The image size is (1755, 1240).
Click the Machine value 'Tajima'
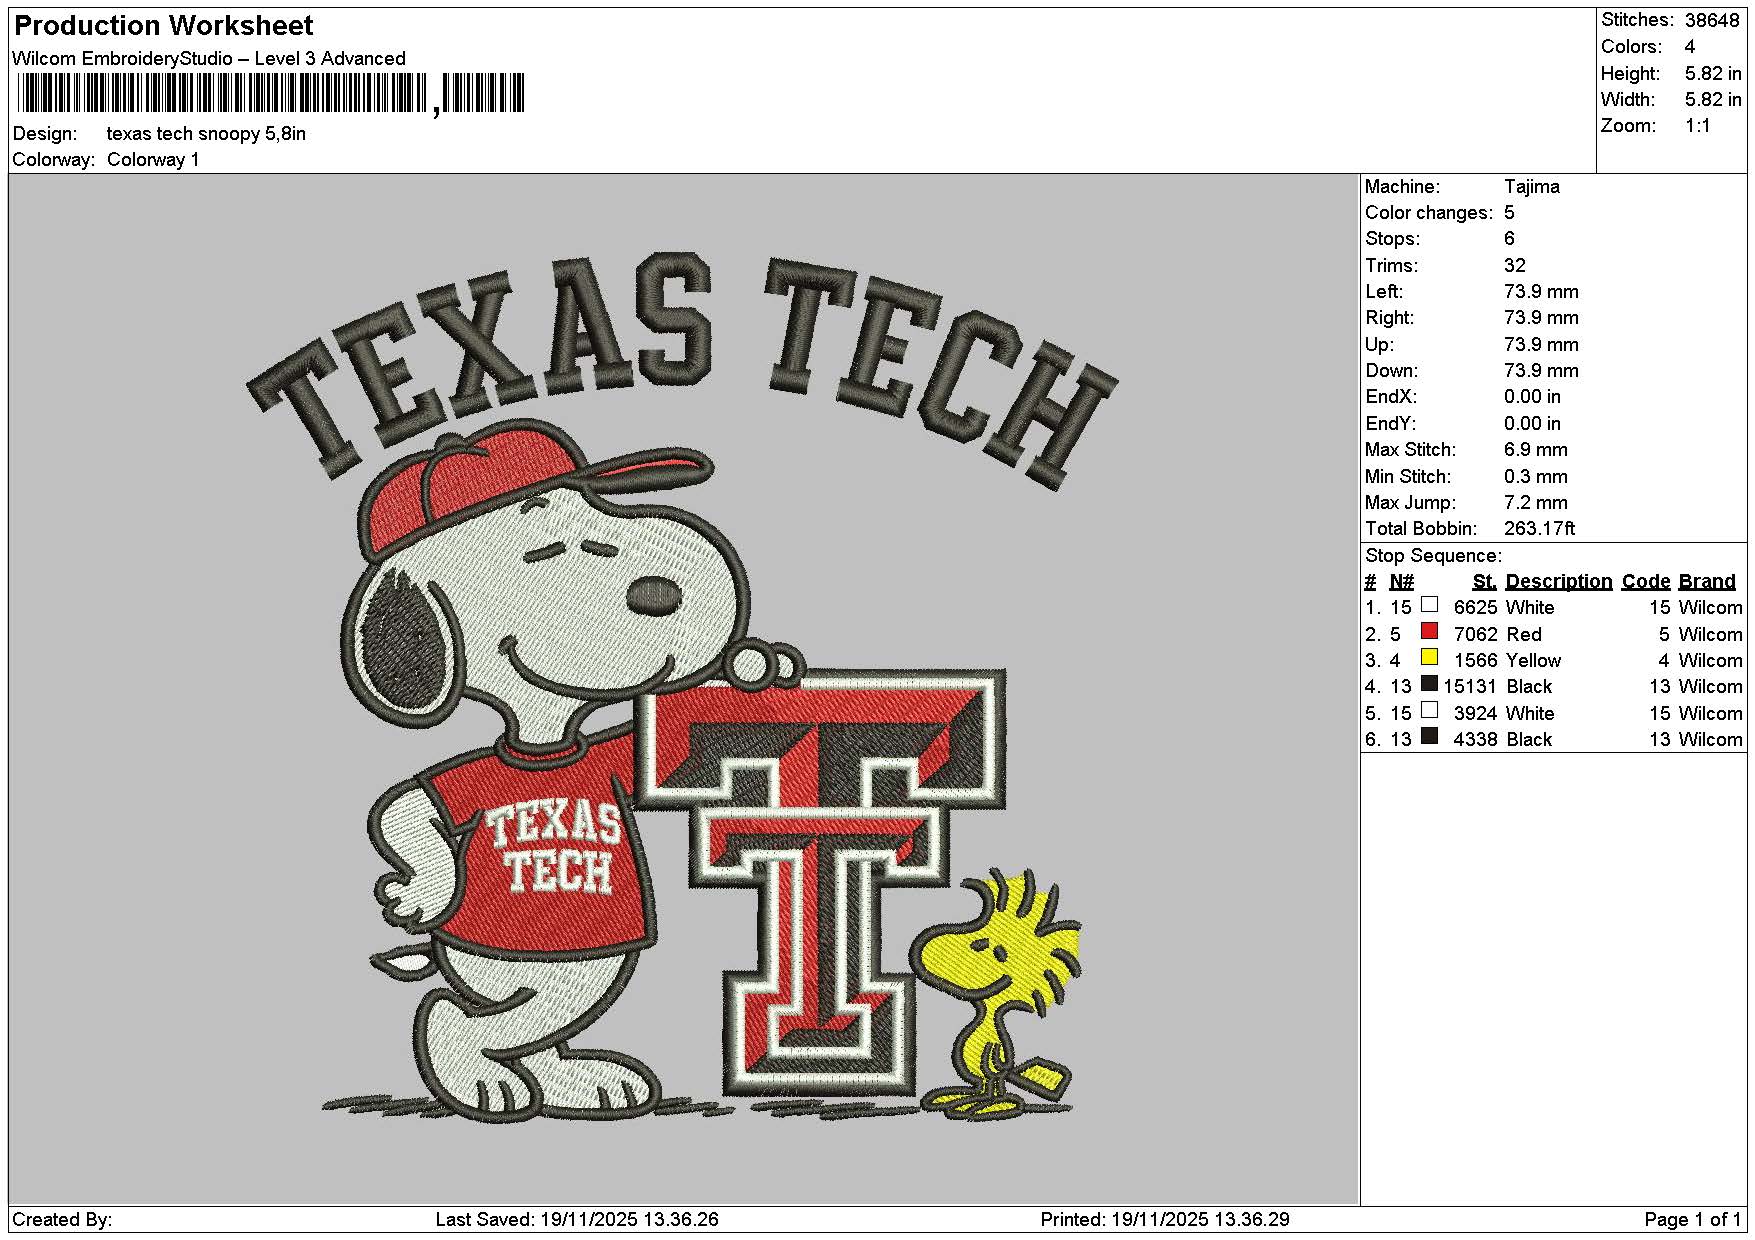[1532, 186]
